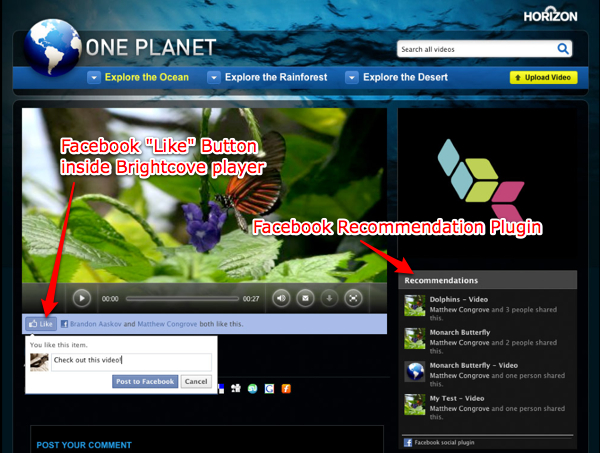Share via the Google bookmark icon

point(269,389)
